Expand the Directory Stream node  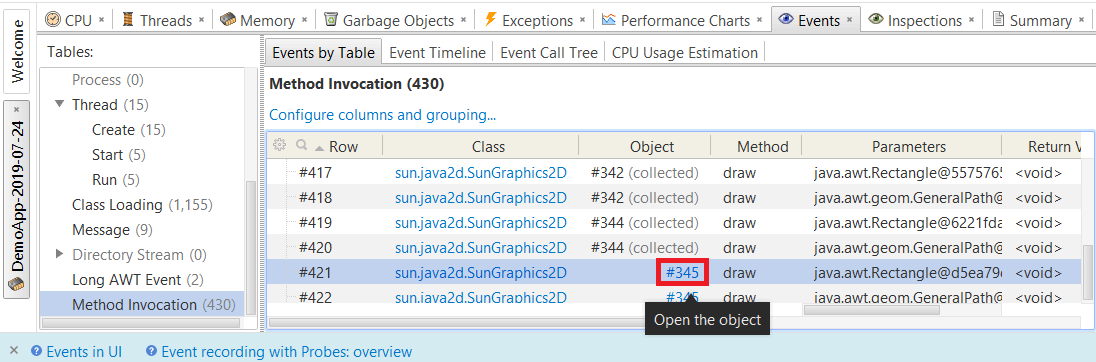point(59,254)
